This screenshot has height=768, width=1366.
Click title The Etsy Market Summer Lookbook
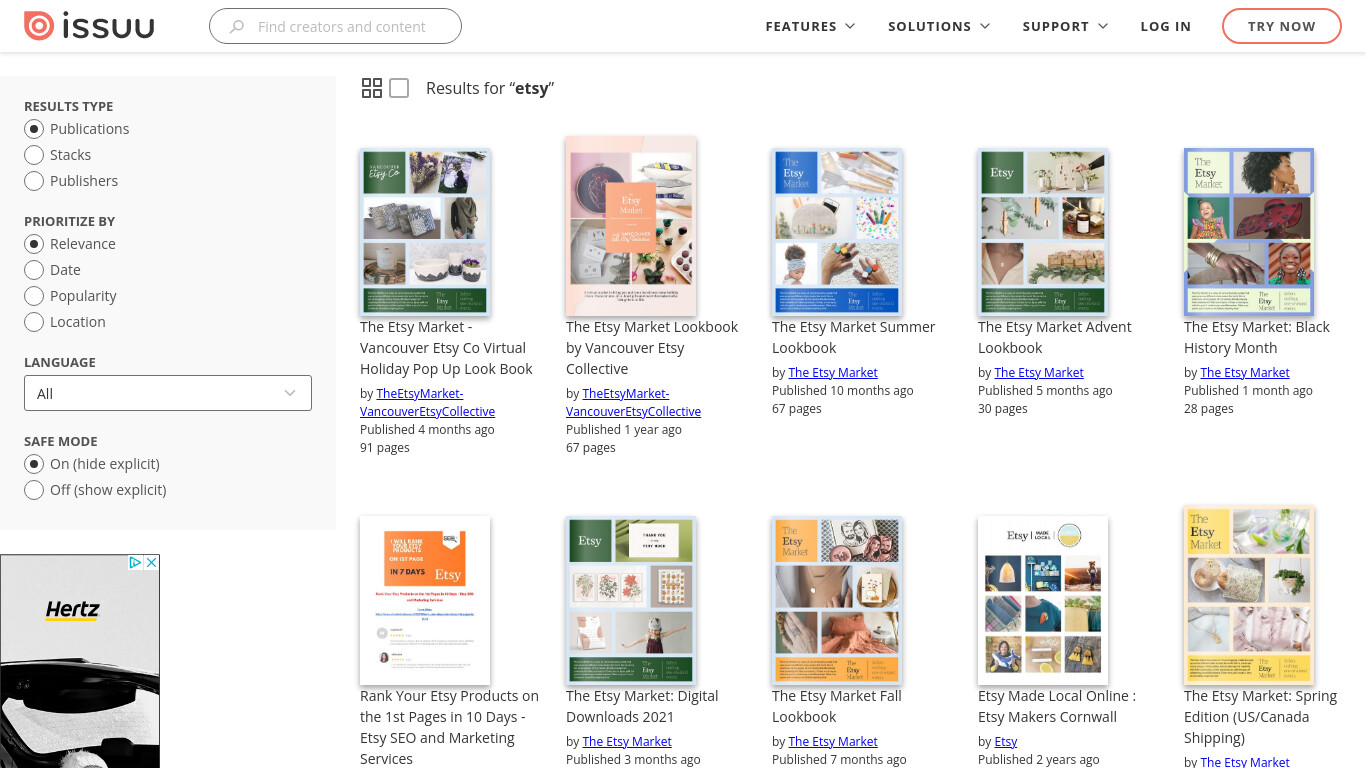click(x=854, y=337)
